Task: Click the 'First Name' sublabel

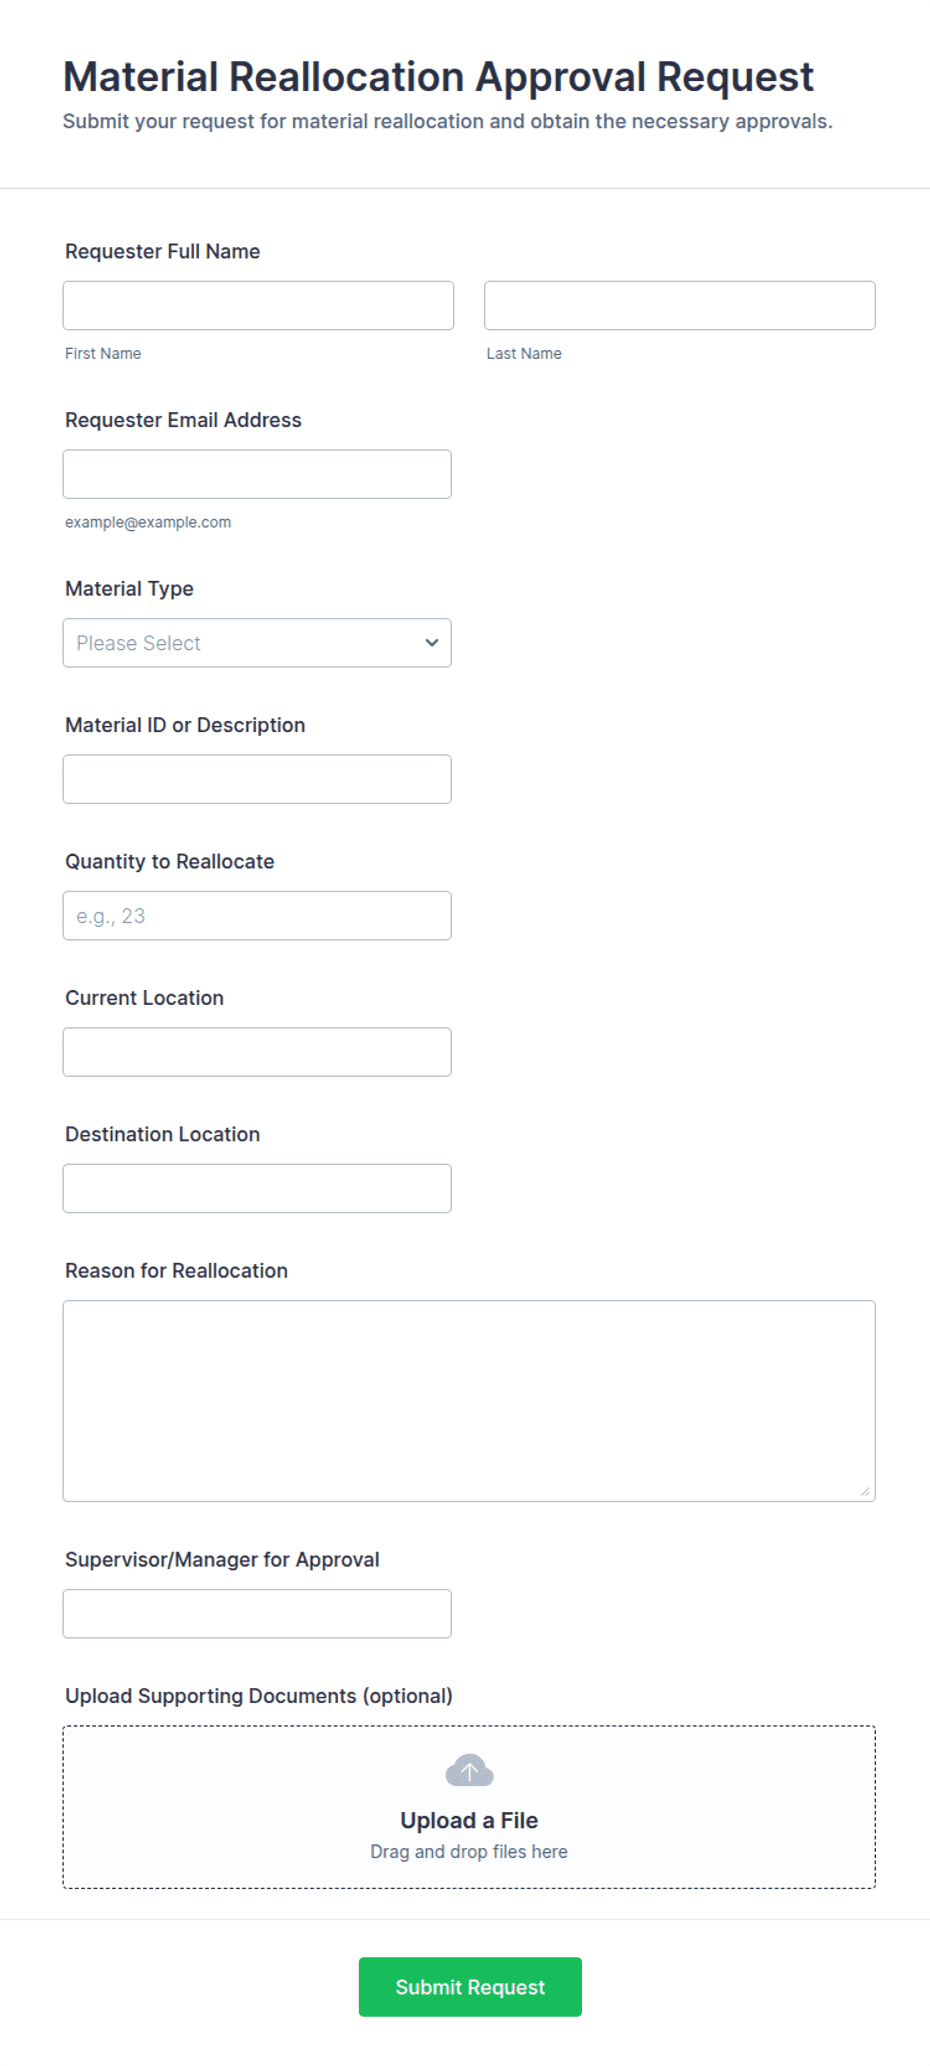Action: pyautogui.click(x=103, y=354)
